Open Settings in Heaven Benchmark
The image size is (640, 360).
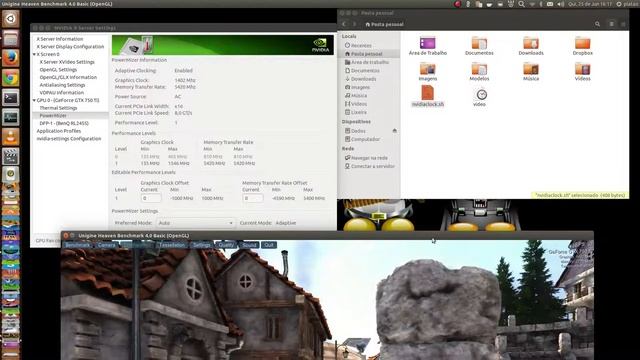[201, 245]
